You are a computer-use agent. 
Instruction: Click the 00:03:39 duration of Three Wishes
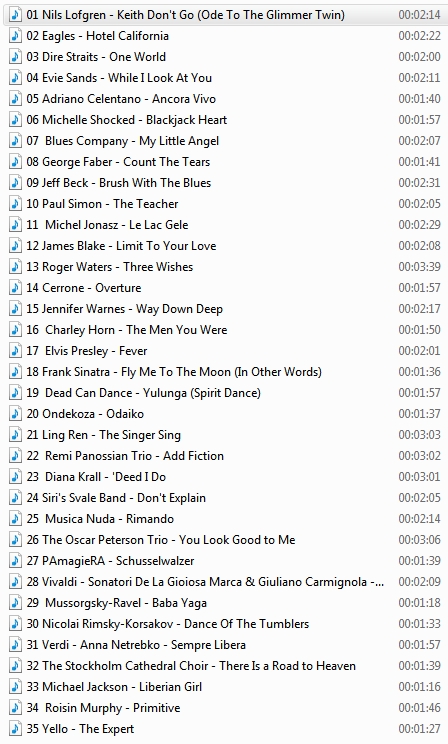pos(420,267)
